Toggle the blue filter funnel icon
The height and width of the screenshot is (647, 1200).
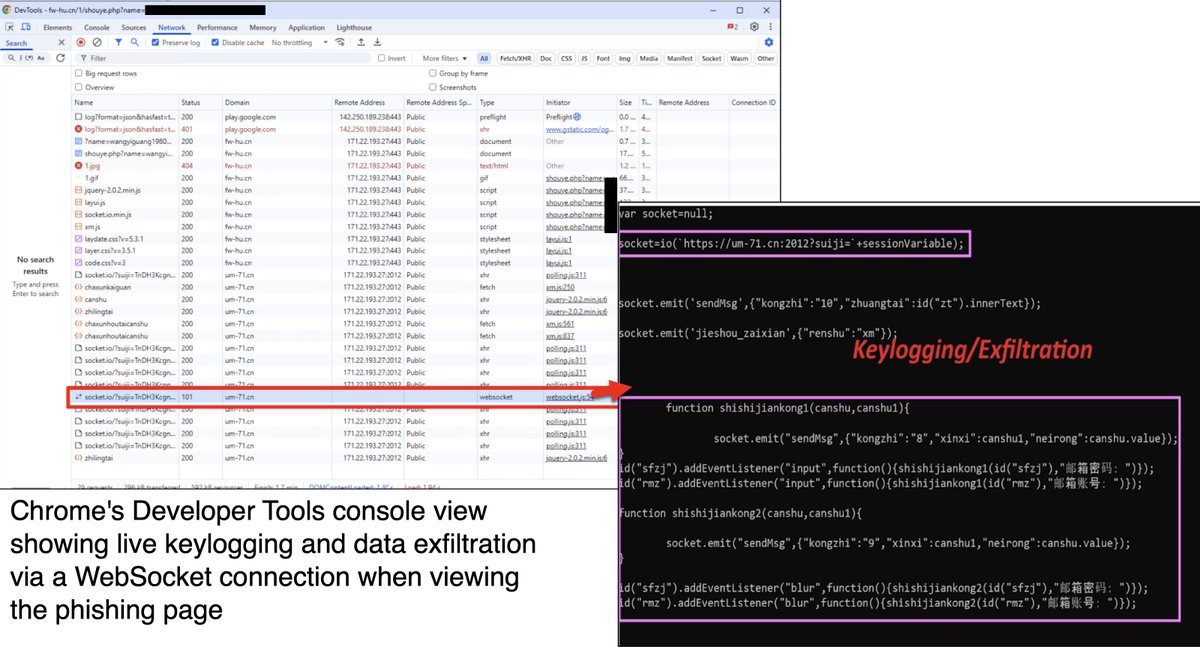pyautogui.click(x=119, y=43)
